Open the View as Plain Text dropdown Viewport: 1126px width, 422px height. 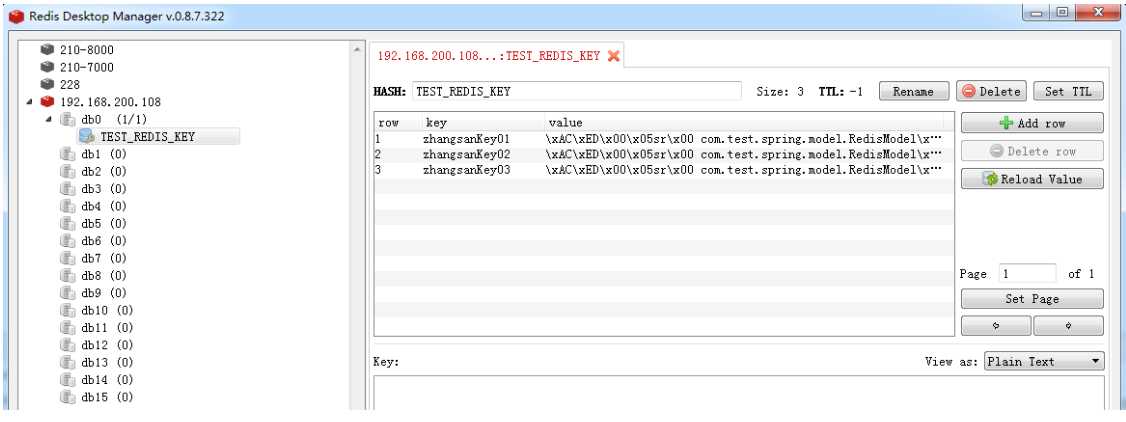(x=1044, y=362)
